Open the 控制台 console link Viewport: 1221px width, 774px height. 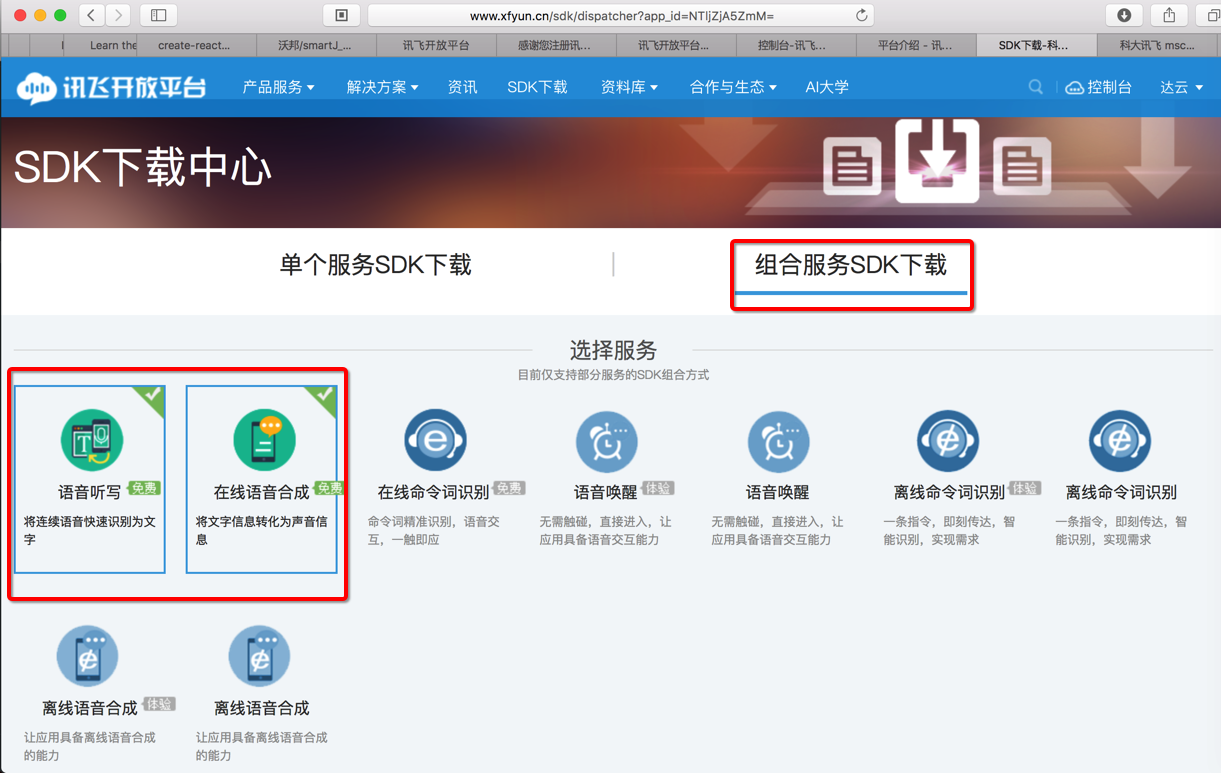click(1109, 87)
